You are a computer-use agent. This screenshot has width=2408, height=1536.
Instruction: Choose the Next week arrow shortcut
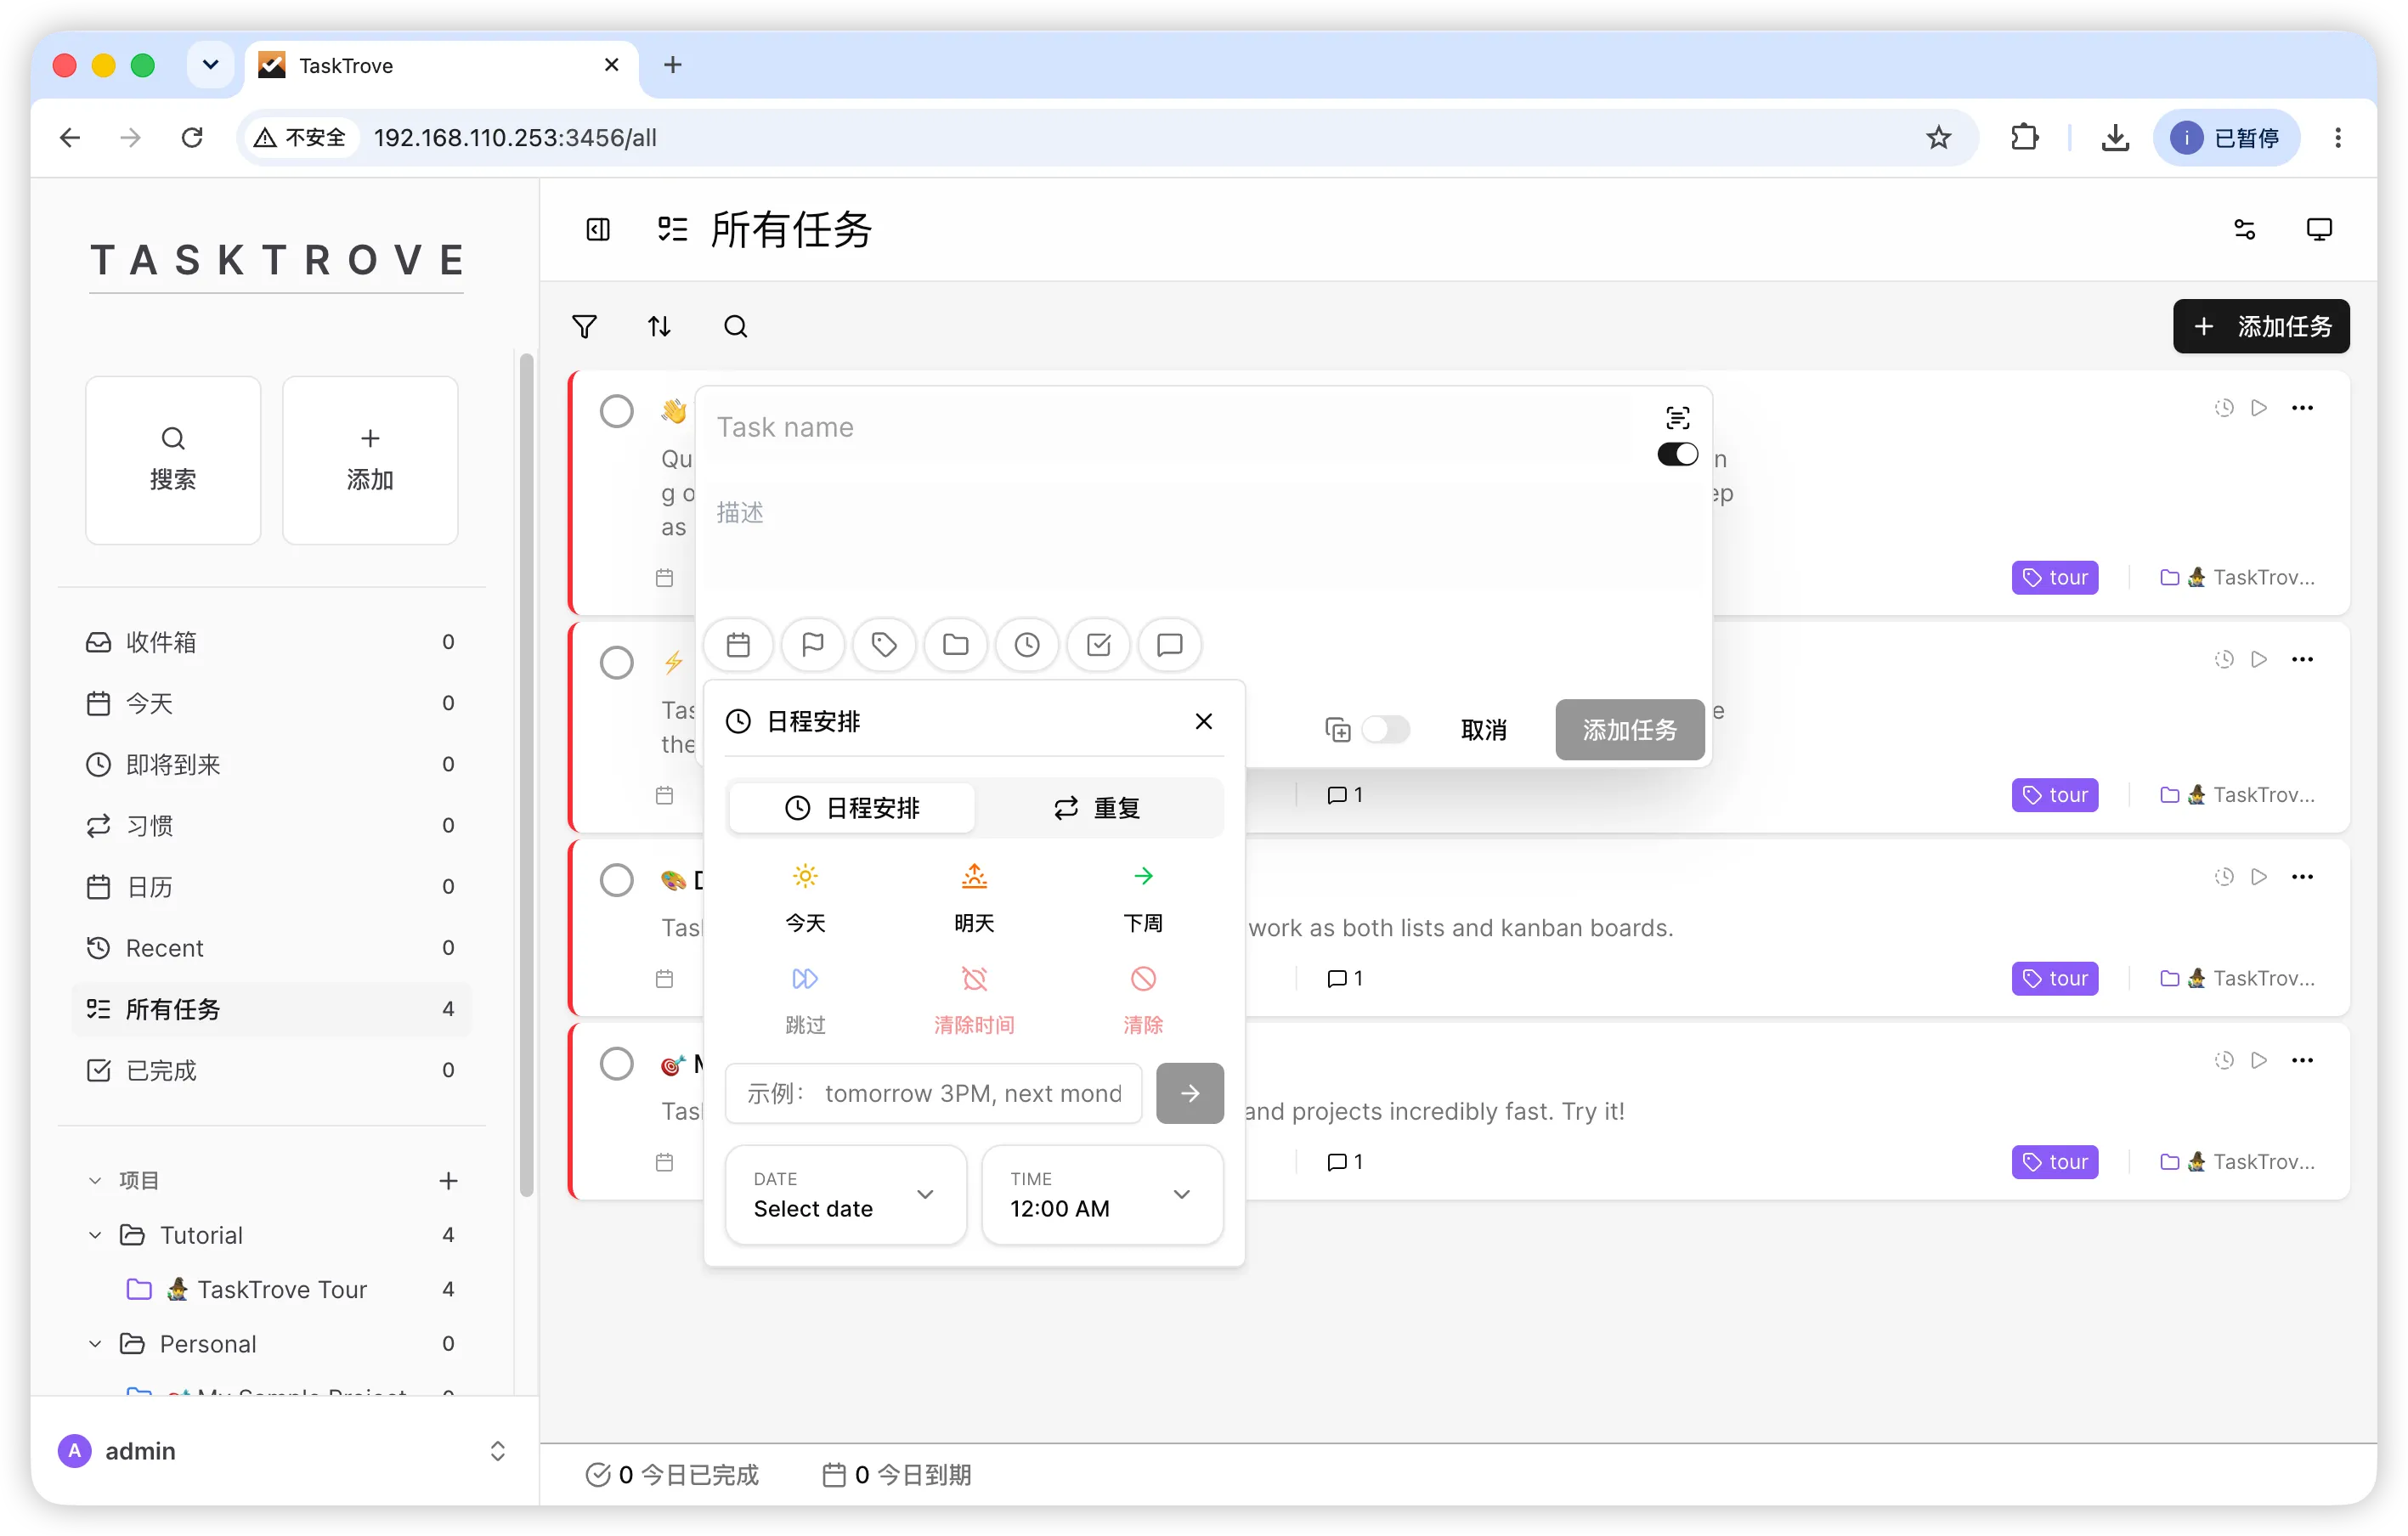point(1143,898)
